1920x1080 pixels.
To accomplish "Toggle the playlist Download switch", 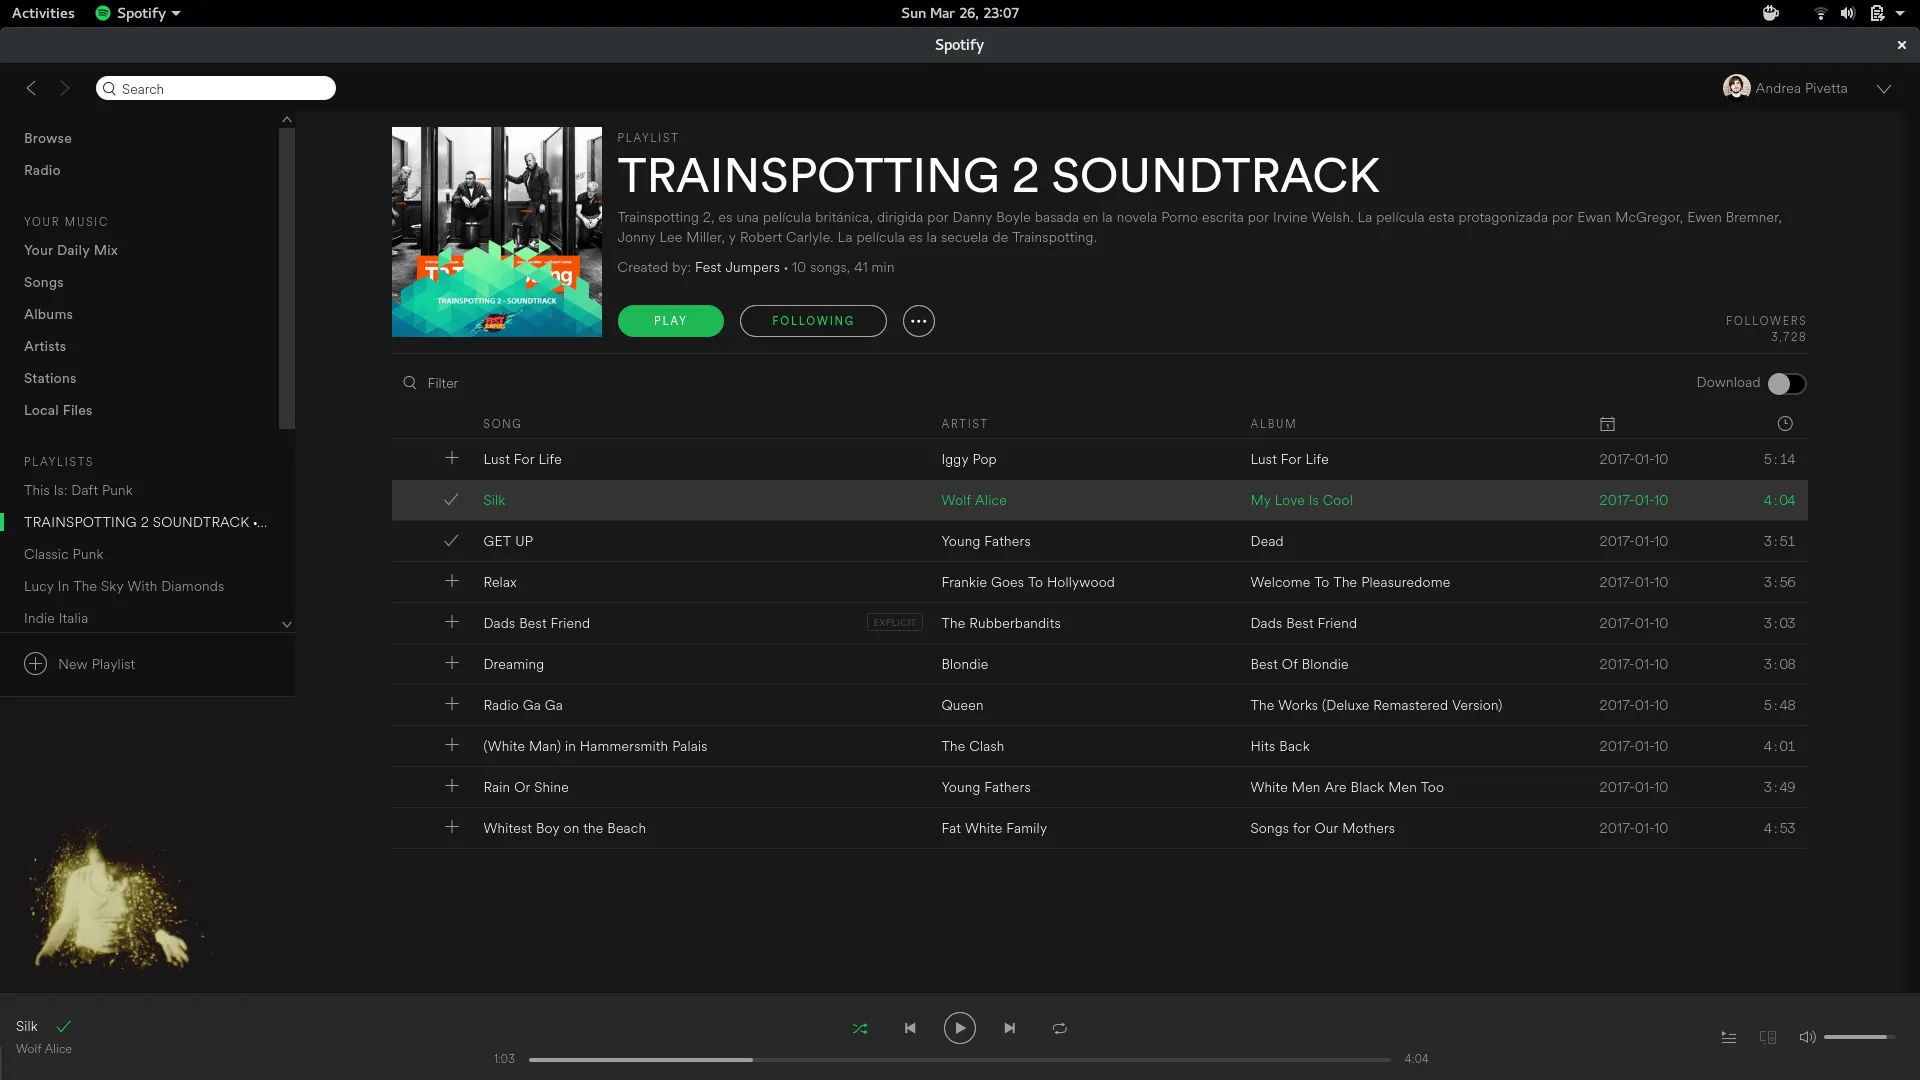I will (1786, 383).
